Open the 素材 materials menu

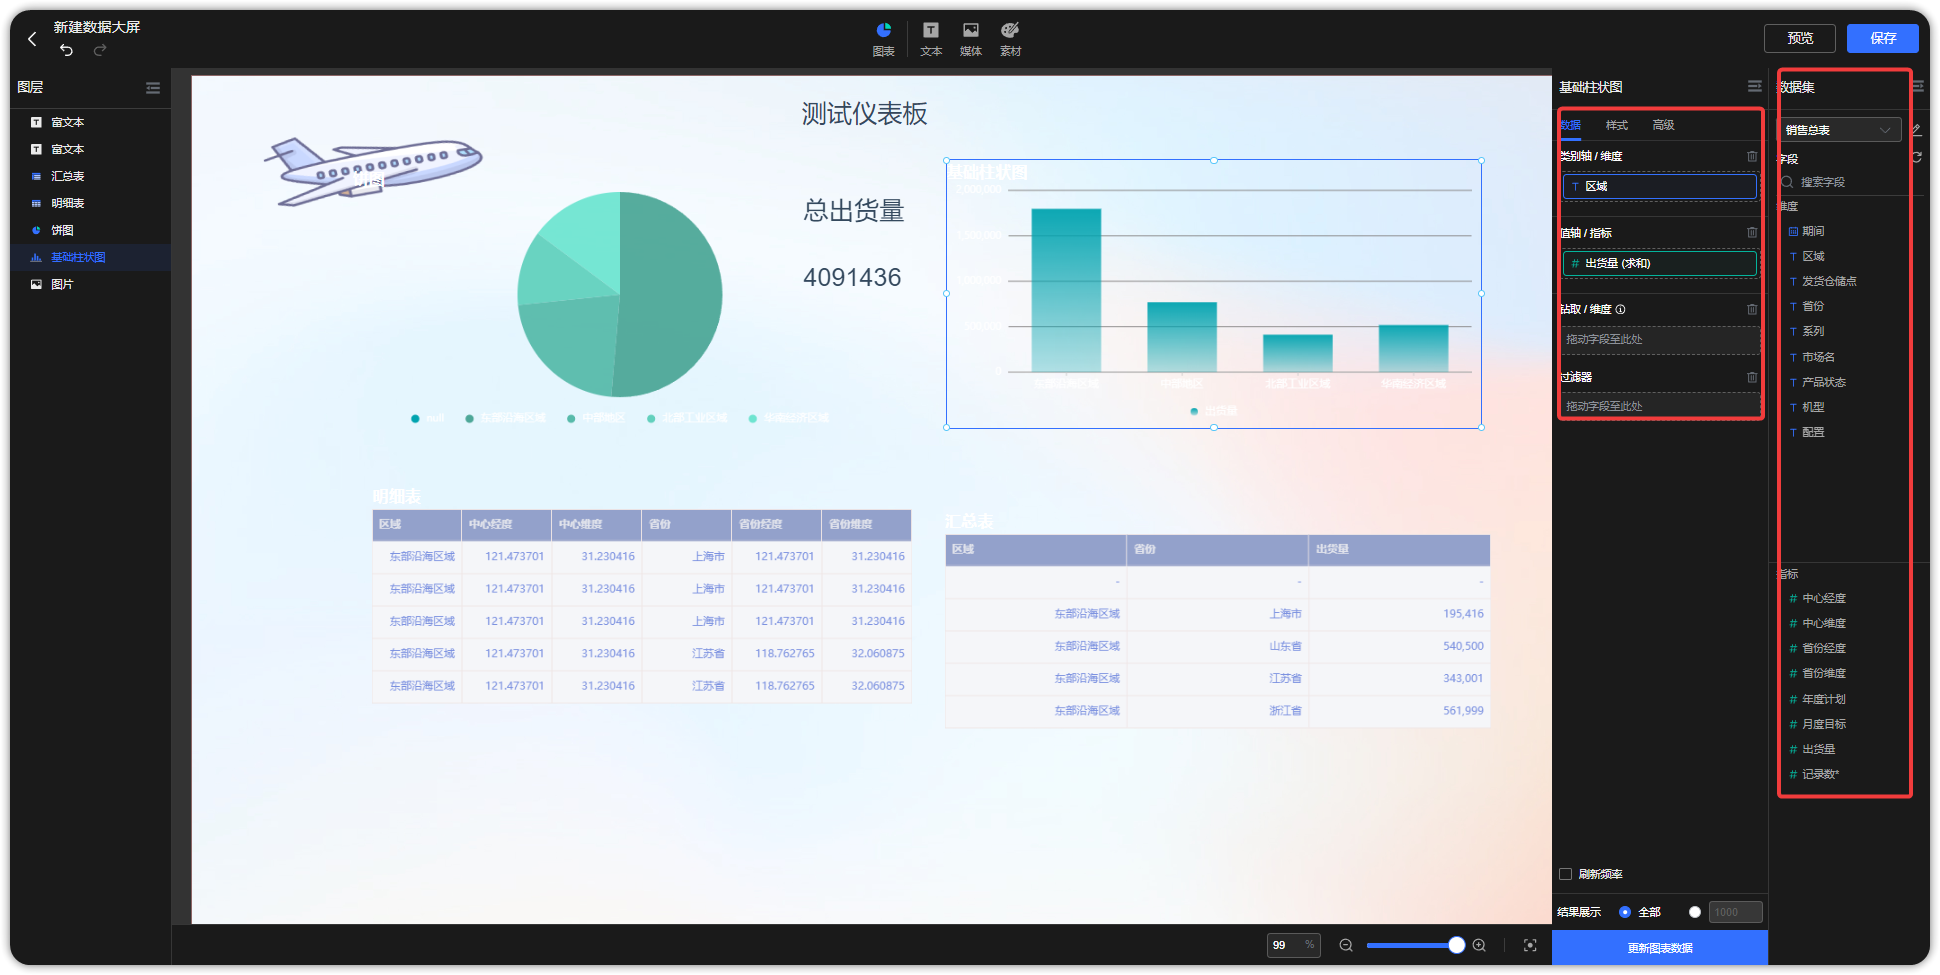(x=1011, y=39)
